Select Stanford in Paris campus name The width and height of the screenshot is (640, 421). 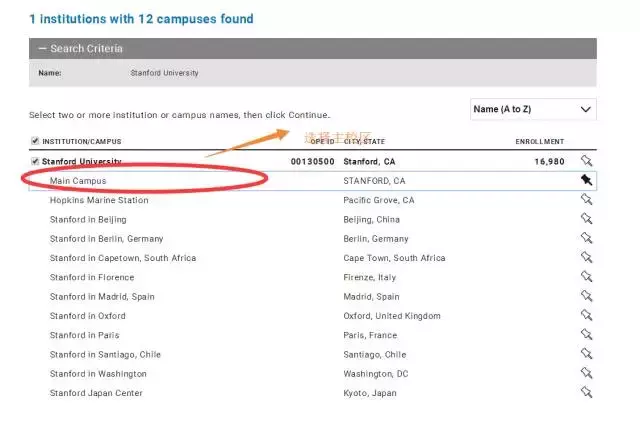(x=84, y=335)
